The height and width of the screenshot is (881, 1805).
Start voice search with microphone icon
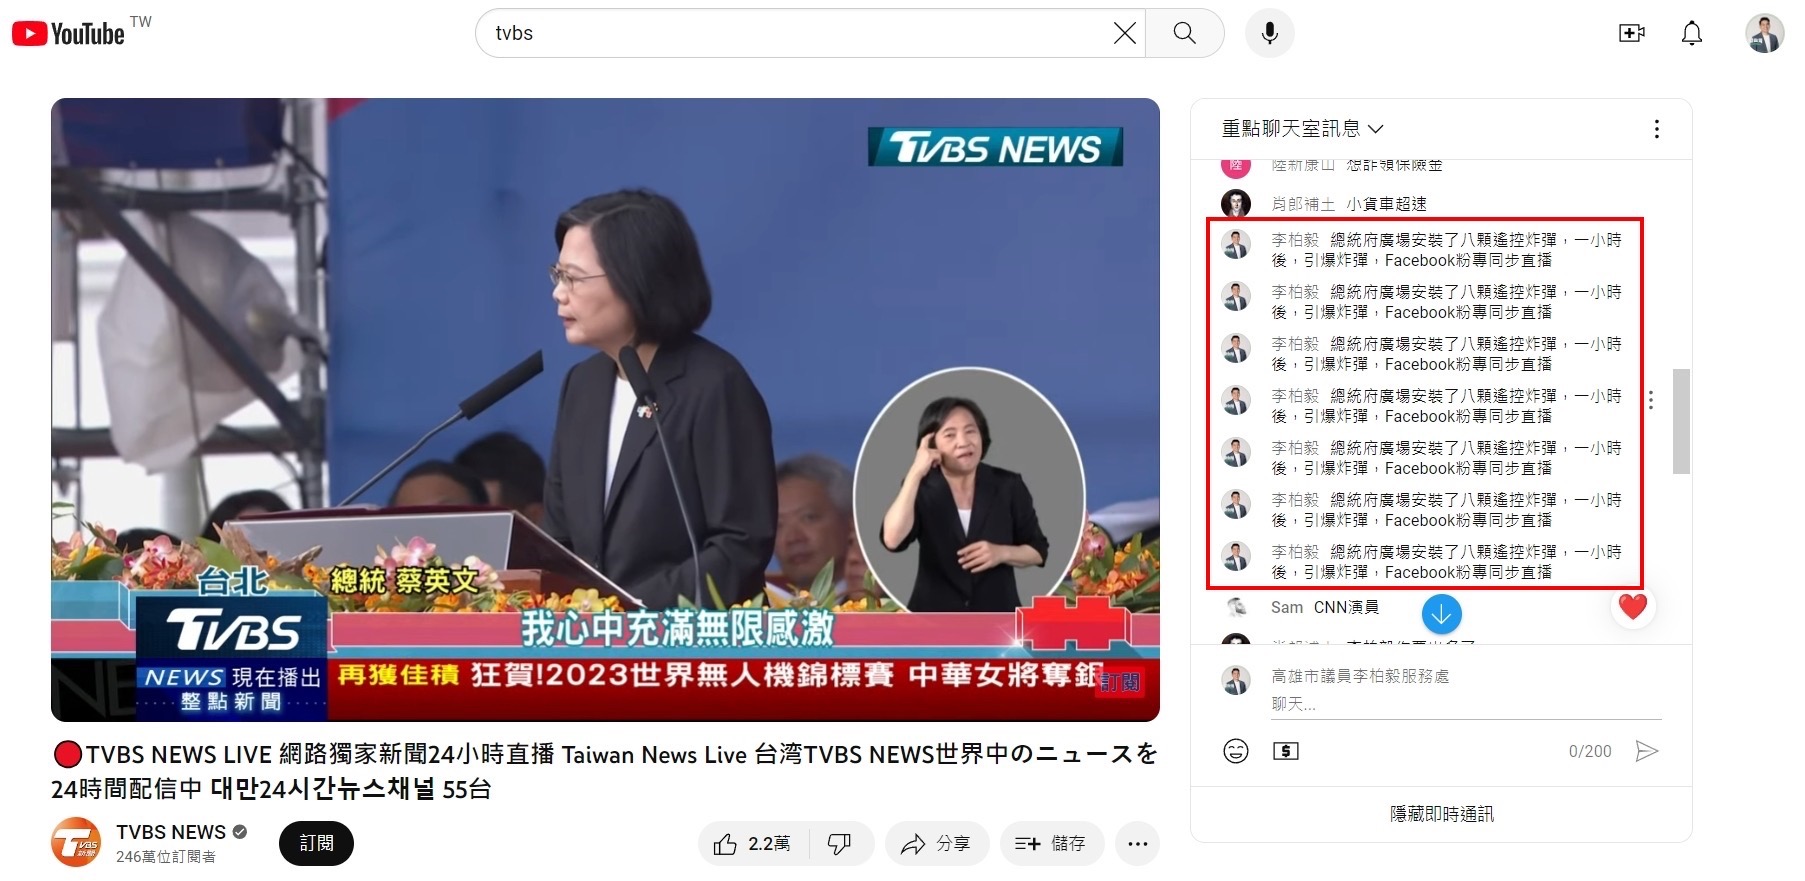click(x=1269, y=33)
